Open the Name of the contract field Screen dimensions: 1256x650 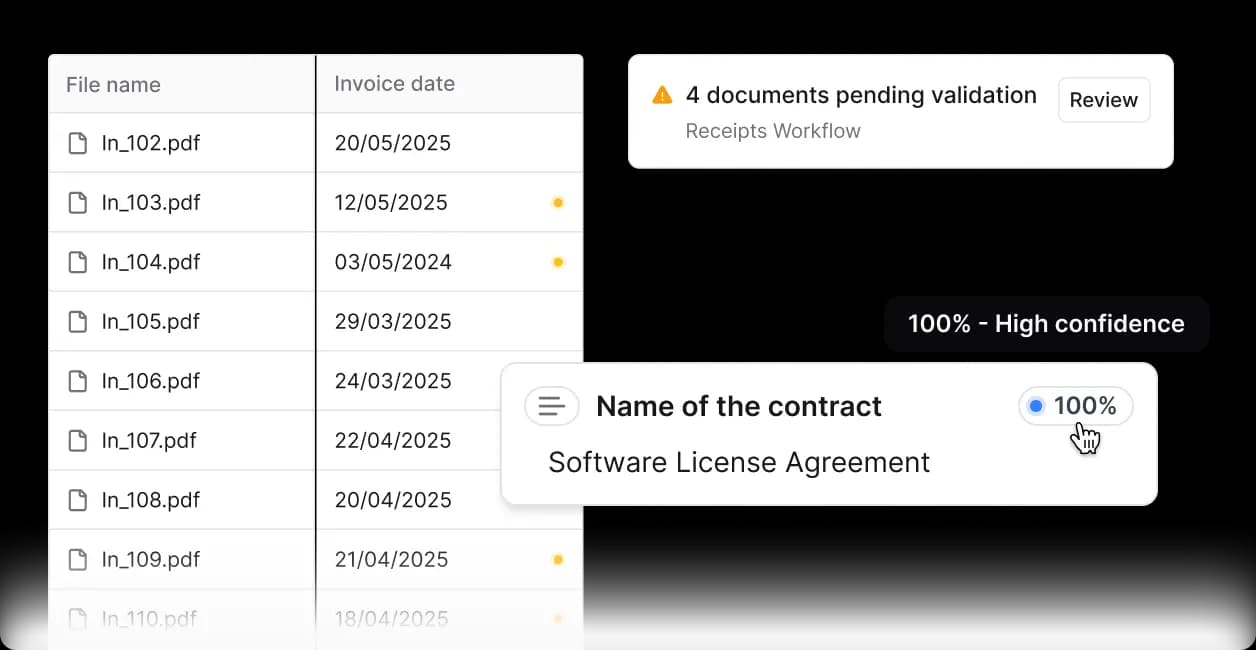click(x=738, y=406)
